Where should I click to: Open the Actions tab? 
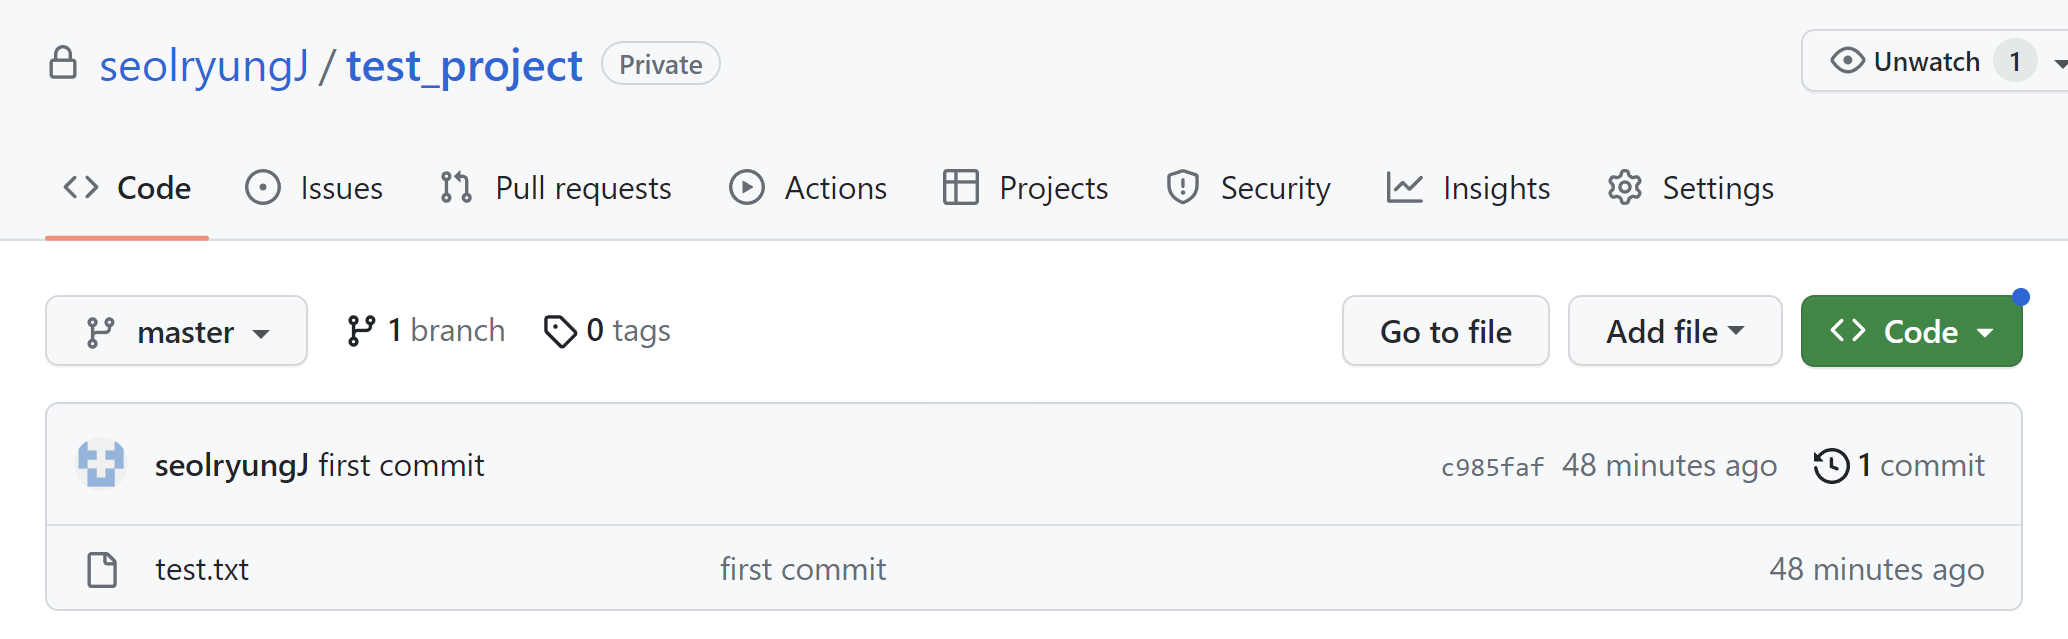click(808, 188)
